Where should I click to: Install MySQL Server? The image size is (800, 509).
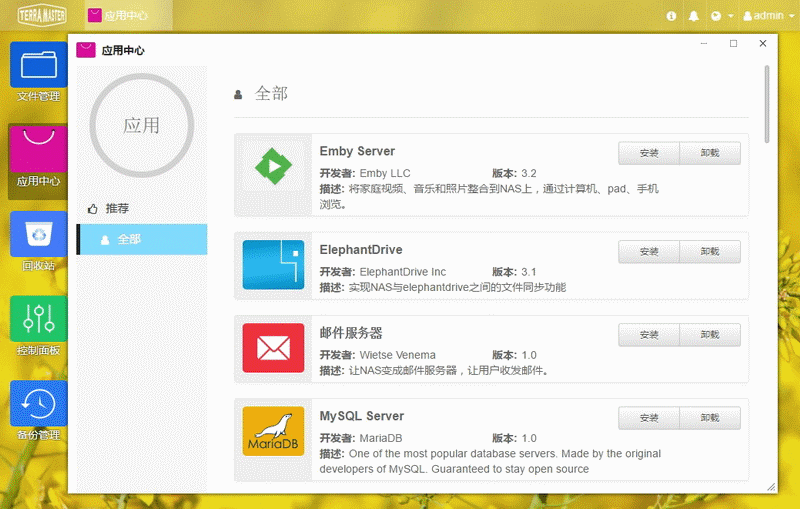point(649,418)
